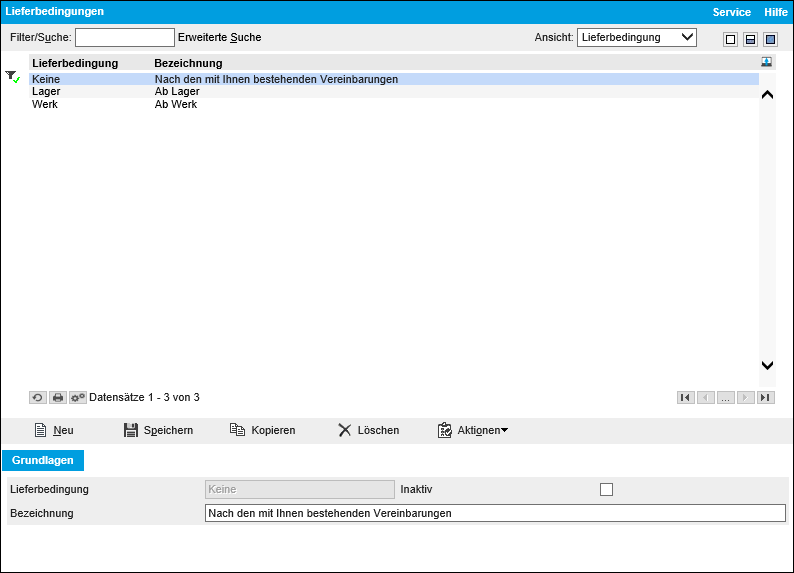Switch to split layout icon
The width and height of the screenshot is (794, 573).
pos(750,39)
